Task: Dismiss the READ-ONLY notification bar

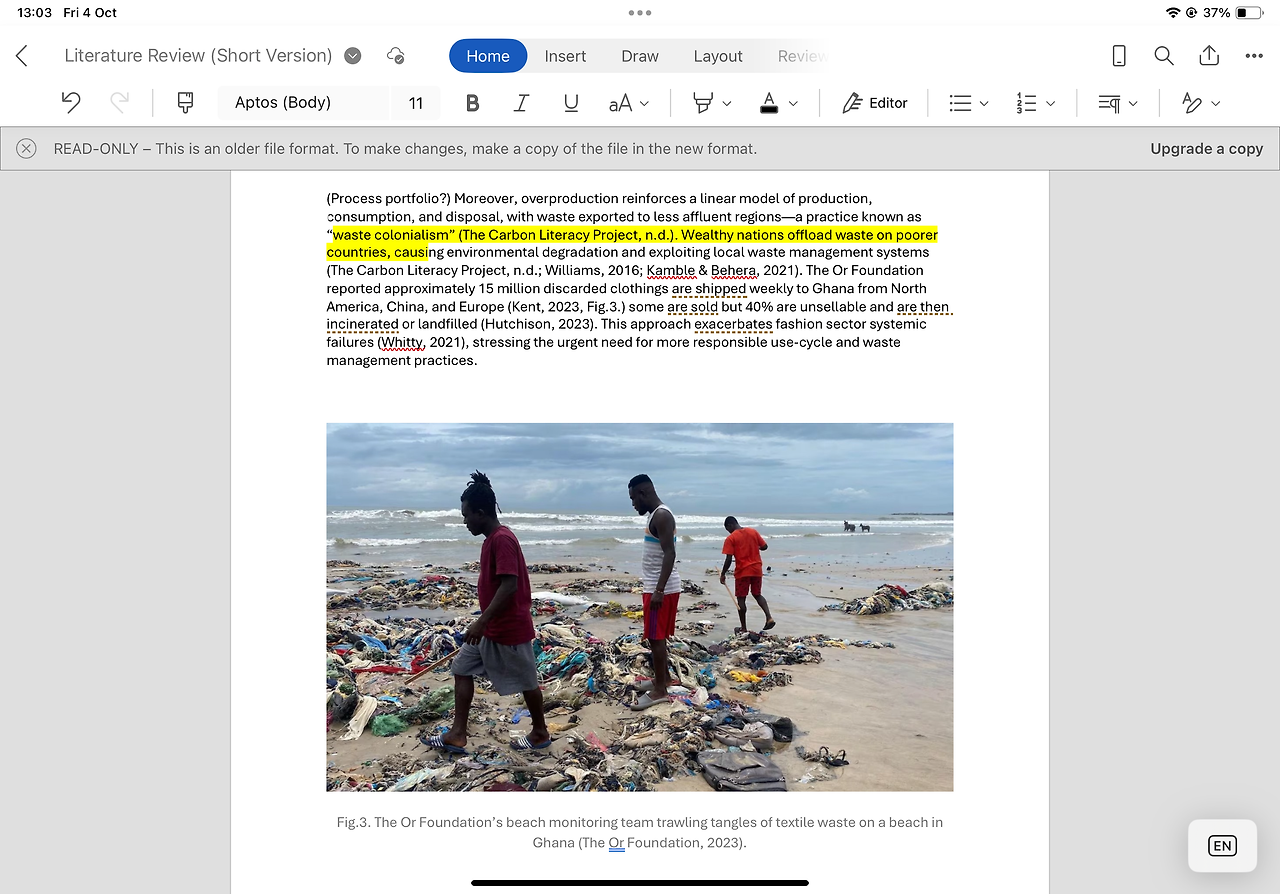Action: coord(26,149)
